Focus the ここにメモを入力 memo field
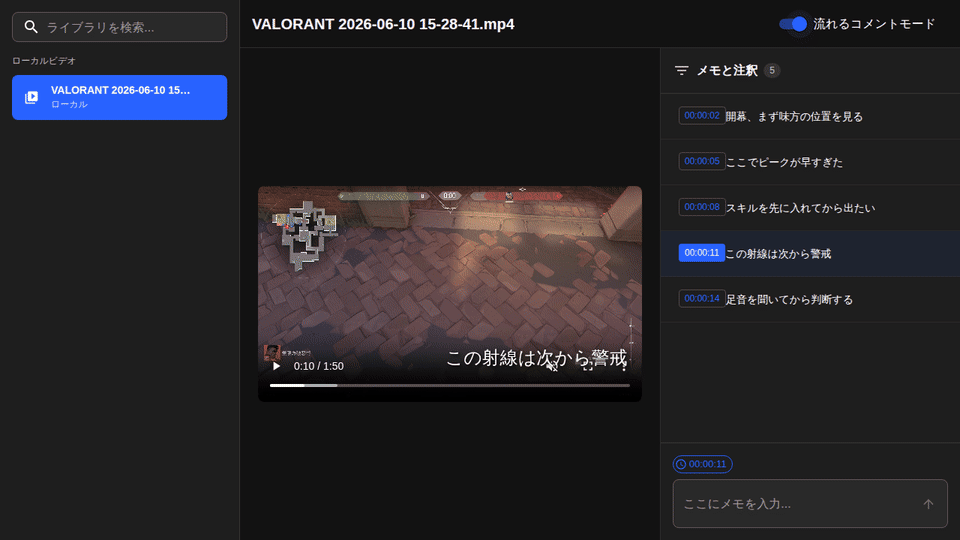Viewport: 960px width, 540px height. (810, 503)
